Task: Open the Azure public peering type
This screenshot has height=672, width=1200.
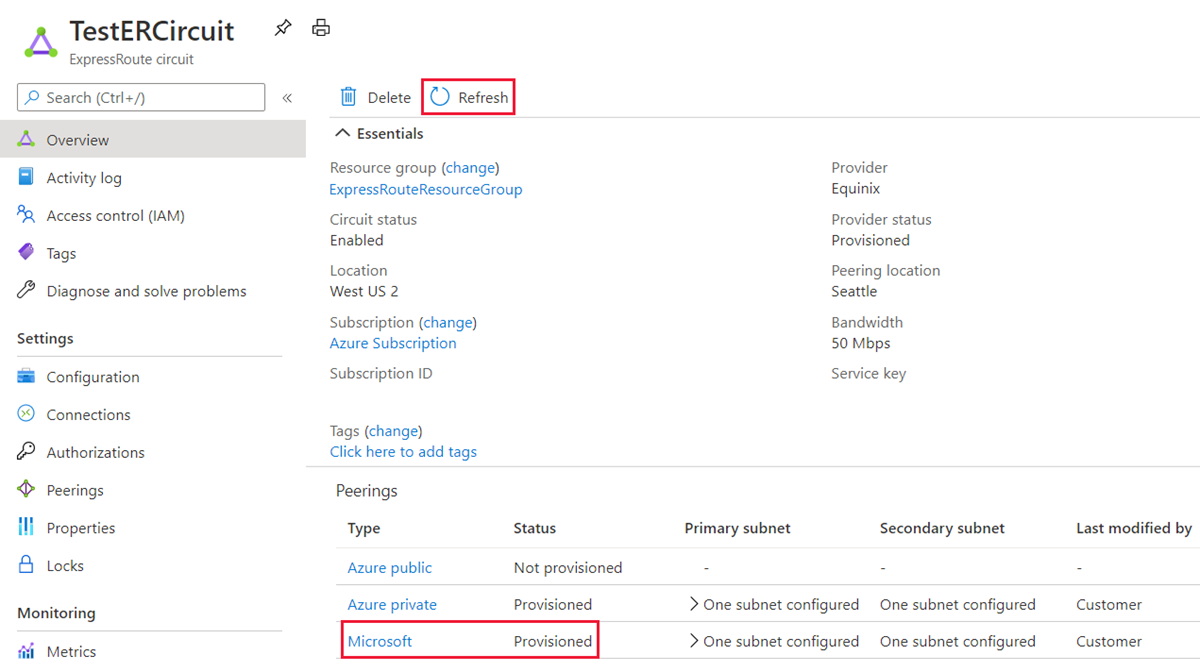Action: point(390,568)
